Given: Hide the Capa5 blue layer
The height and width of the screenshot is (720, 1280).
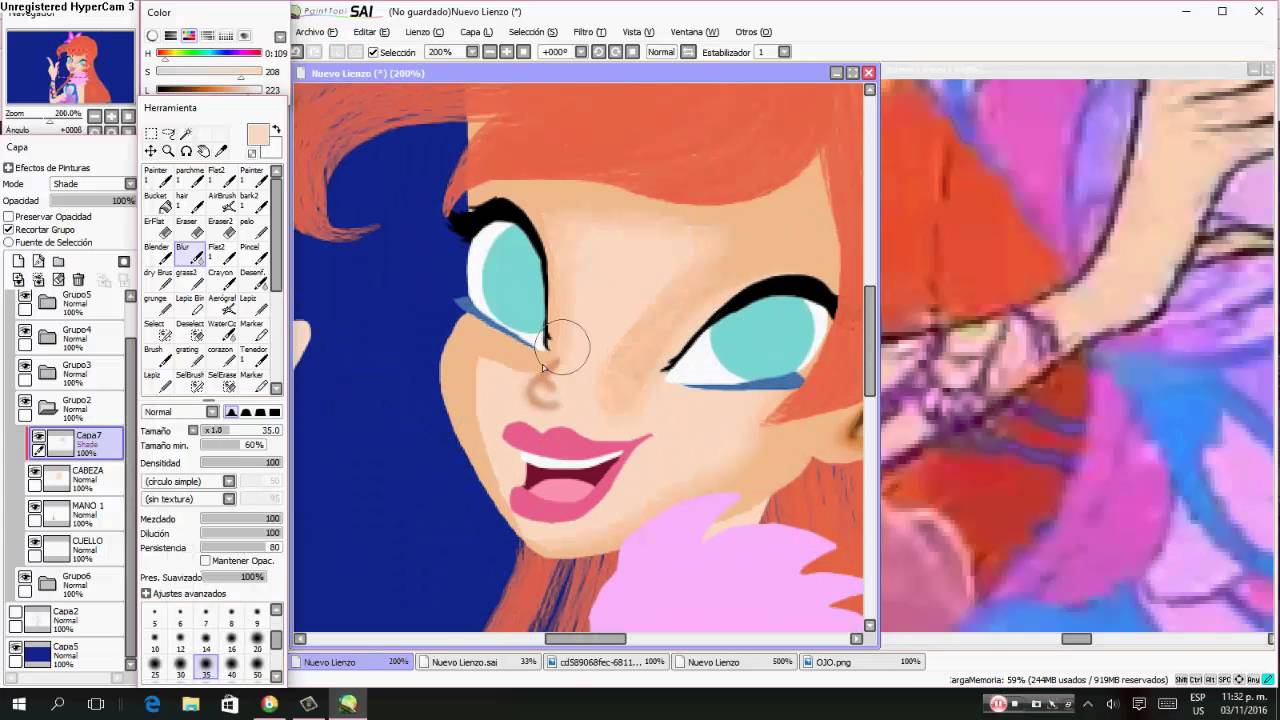Looking at the screenshot, I should click(x=15, y=648).
